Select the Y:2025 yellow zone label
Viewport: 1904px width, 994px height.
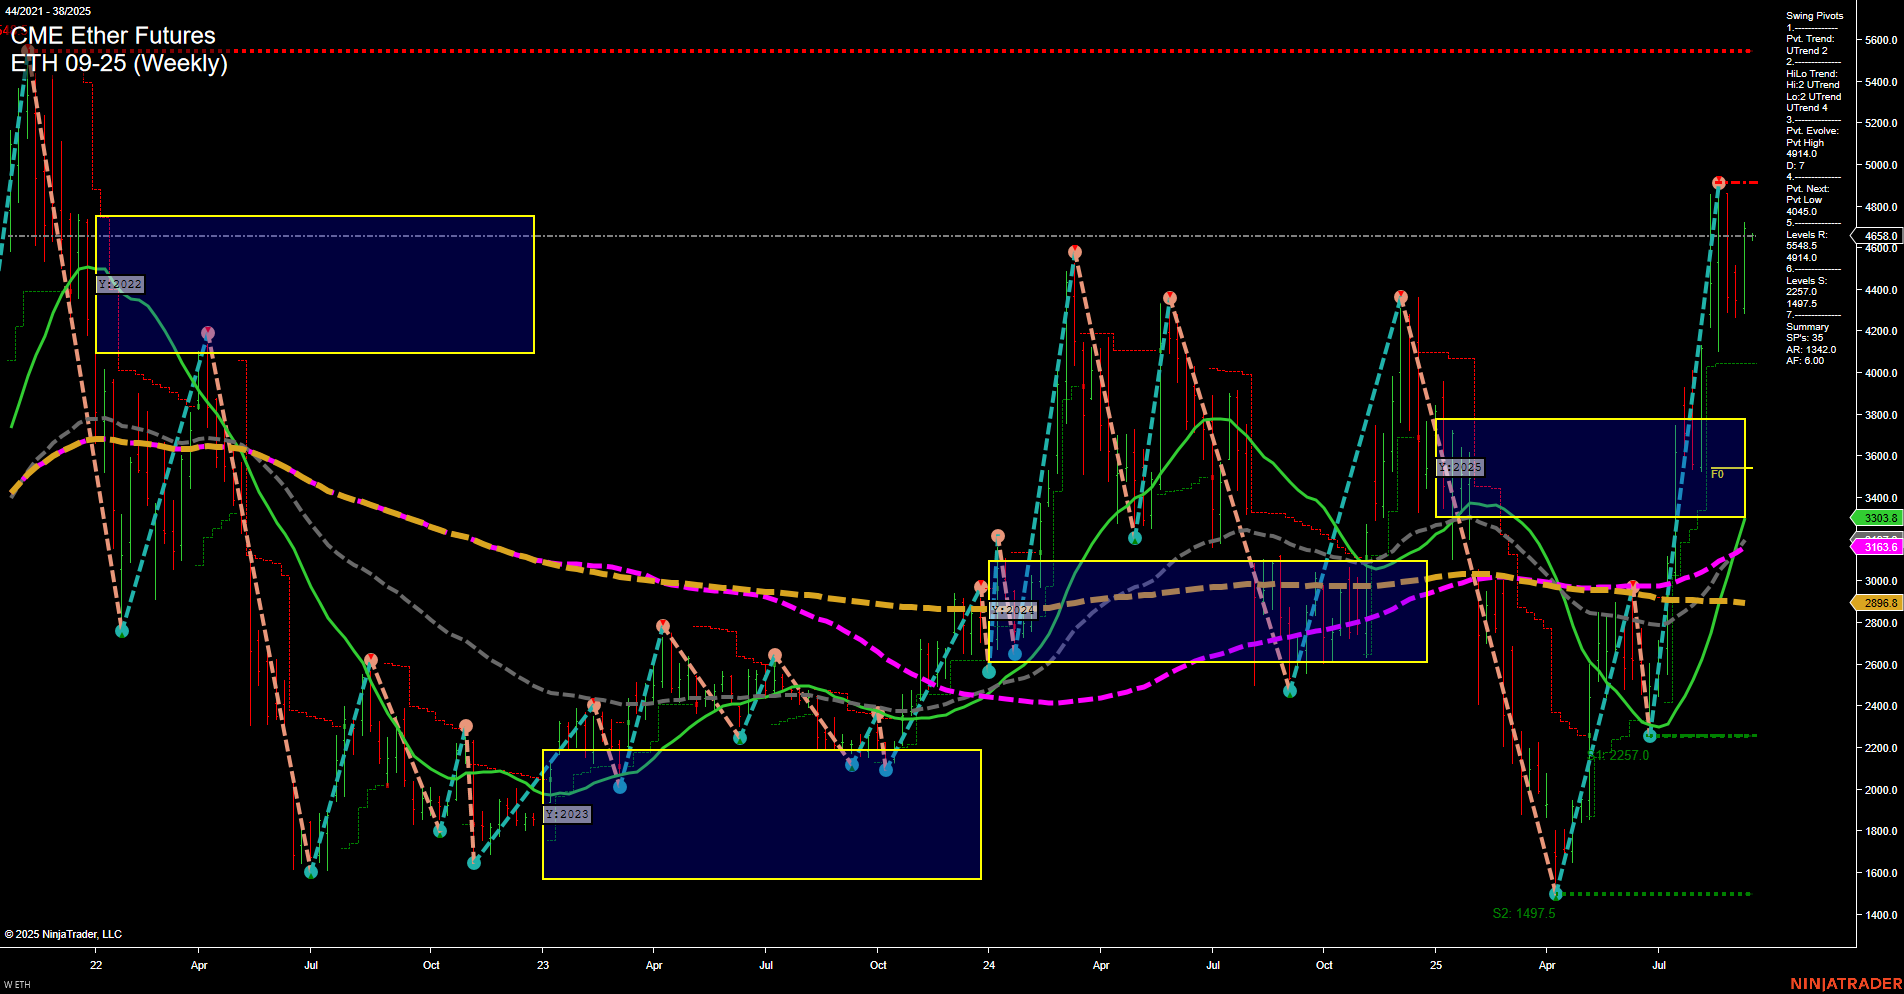coord(1459,466)
